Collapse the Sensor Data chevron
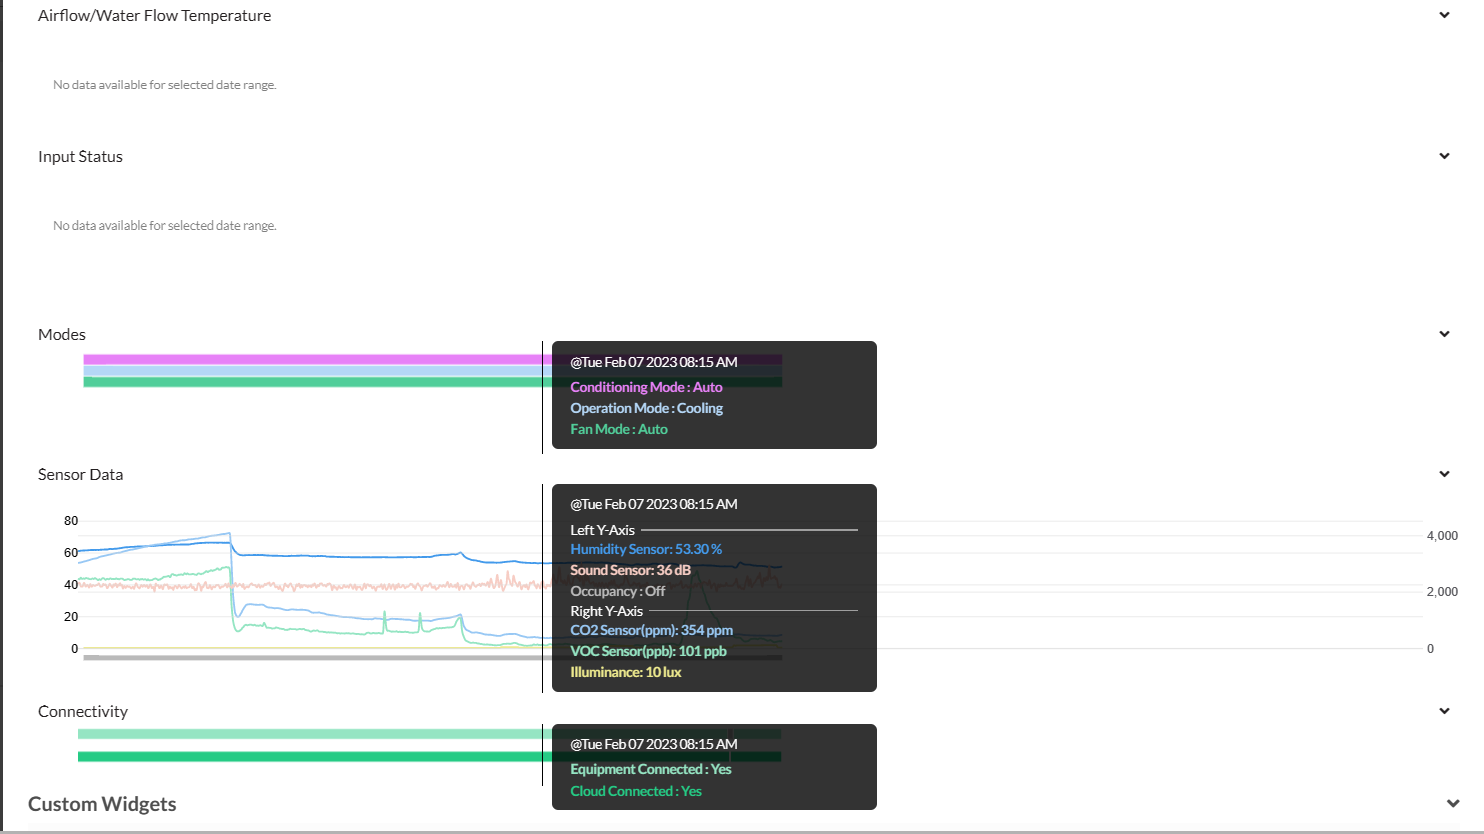Image resolution: width=1484 pixels, height=834 pixels. (x=1444, y=474)
